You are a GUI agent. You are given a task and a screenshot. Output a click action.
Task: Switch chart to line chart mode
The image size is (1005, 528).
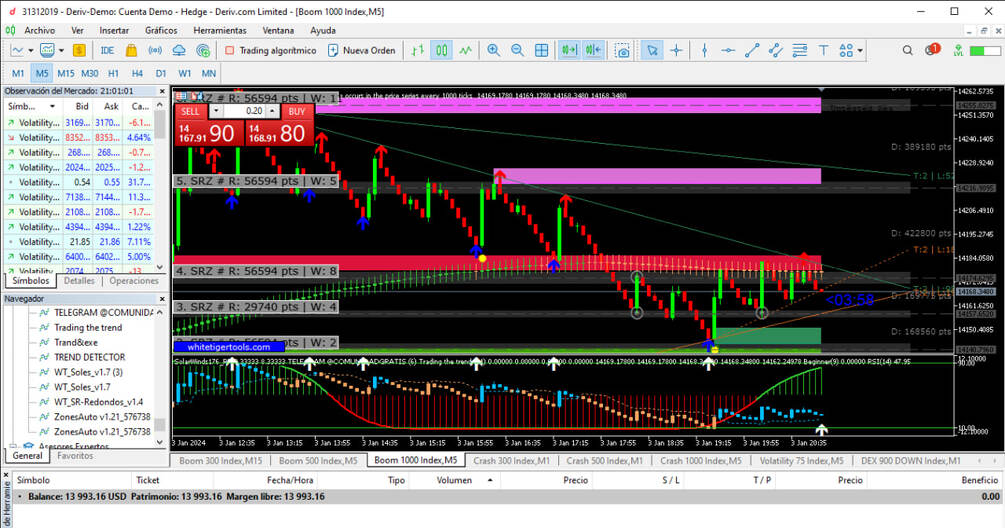click(465, 50)
